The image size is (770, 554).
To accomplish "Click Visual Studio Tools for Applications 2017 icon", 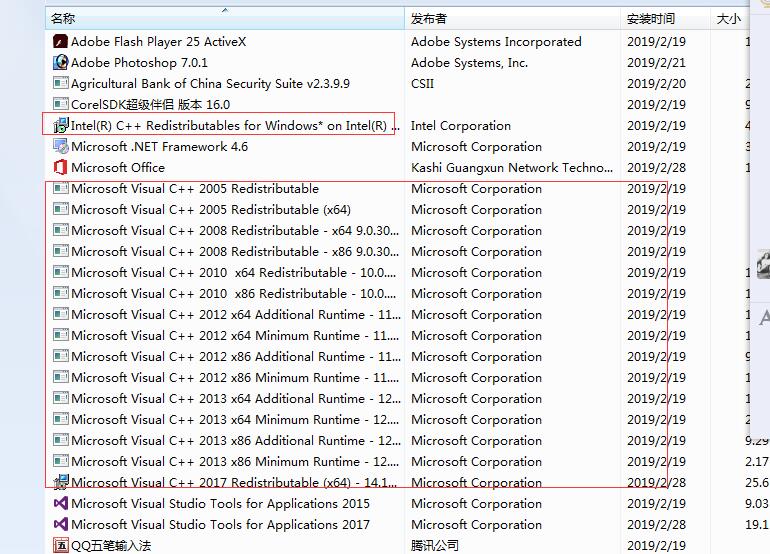I will [60, 525].
